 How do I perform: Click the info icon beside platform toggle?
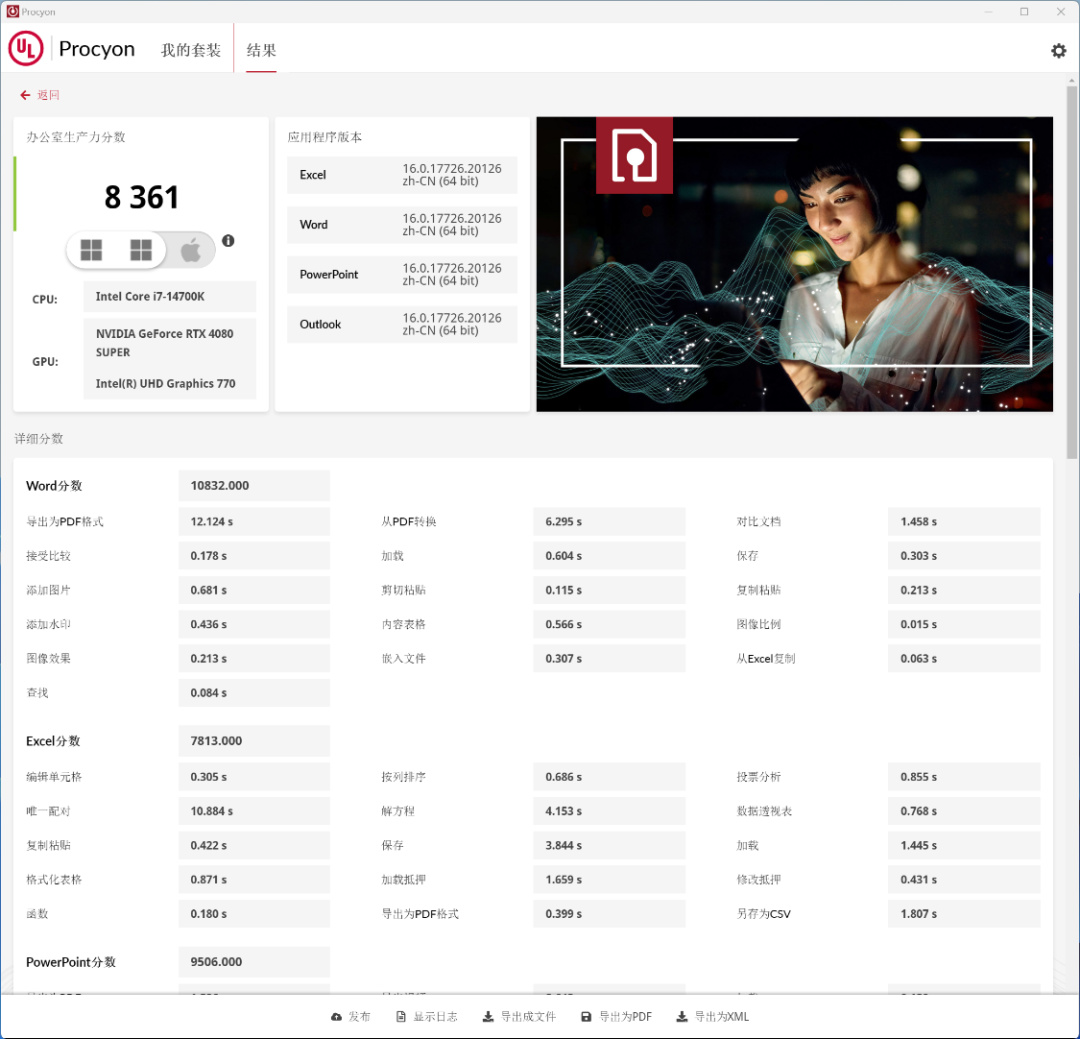pos(228,240)
